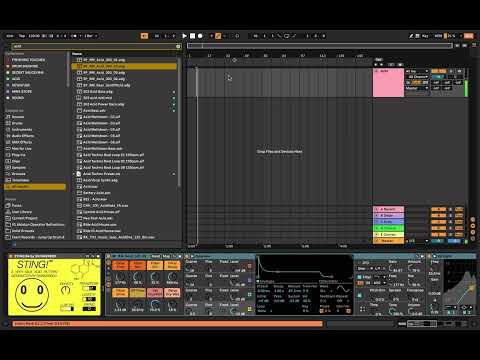This screenshot has height=360, width=480.
Task: Click the arrangement overview bar
Action: (x=319, y=46)
